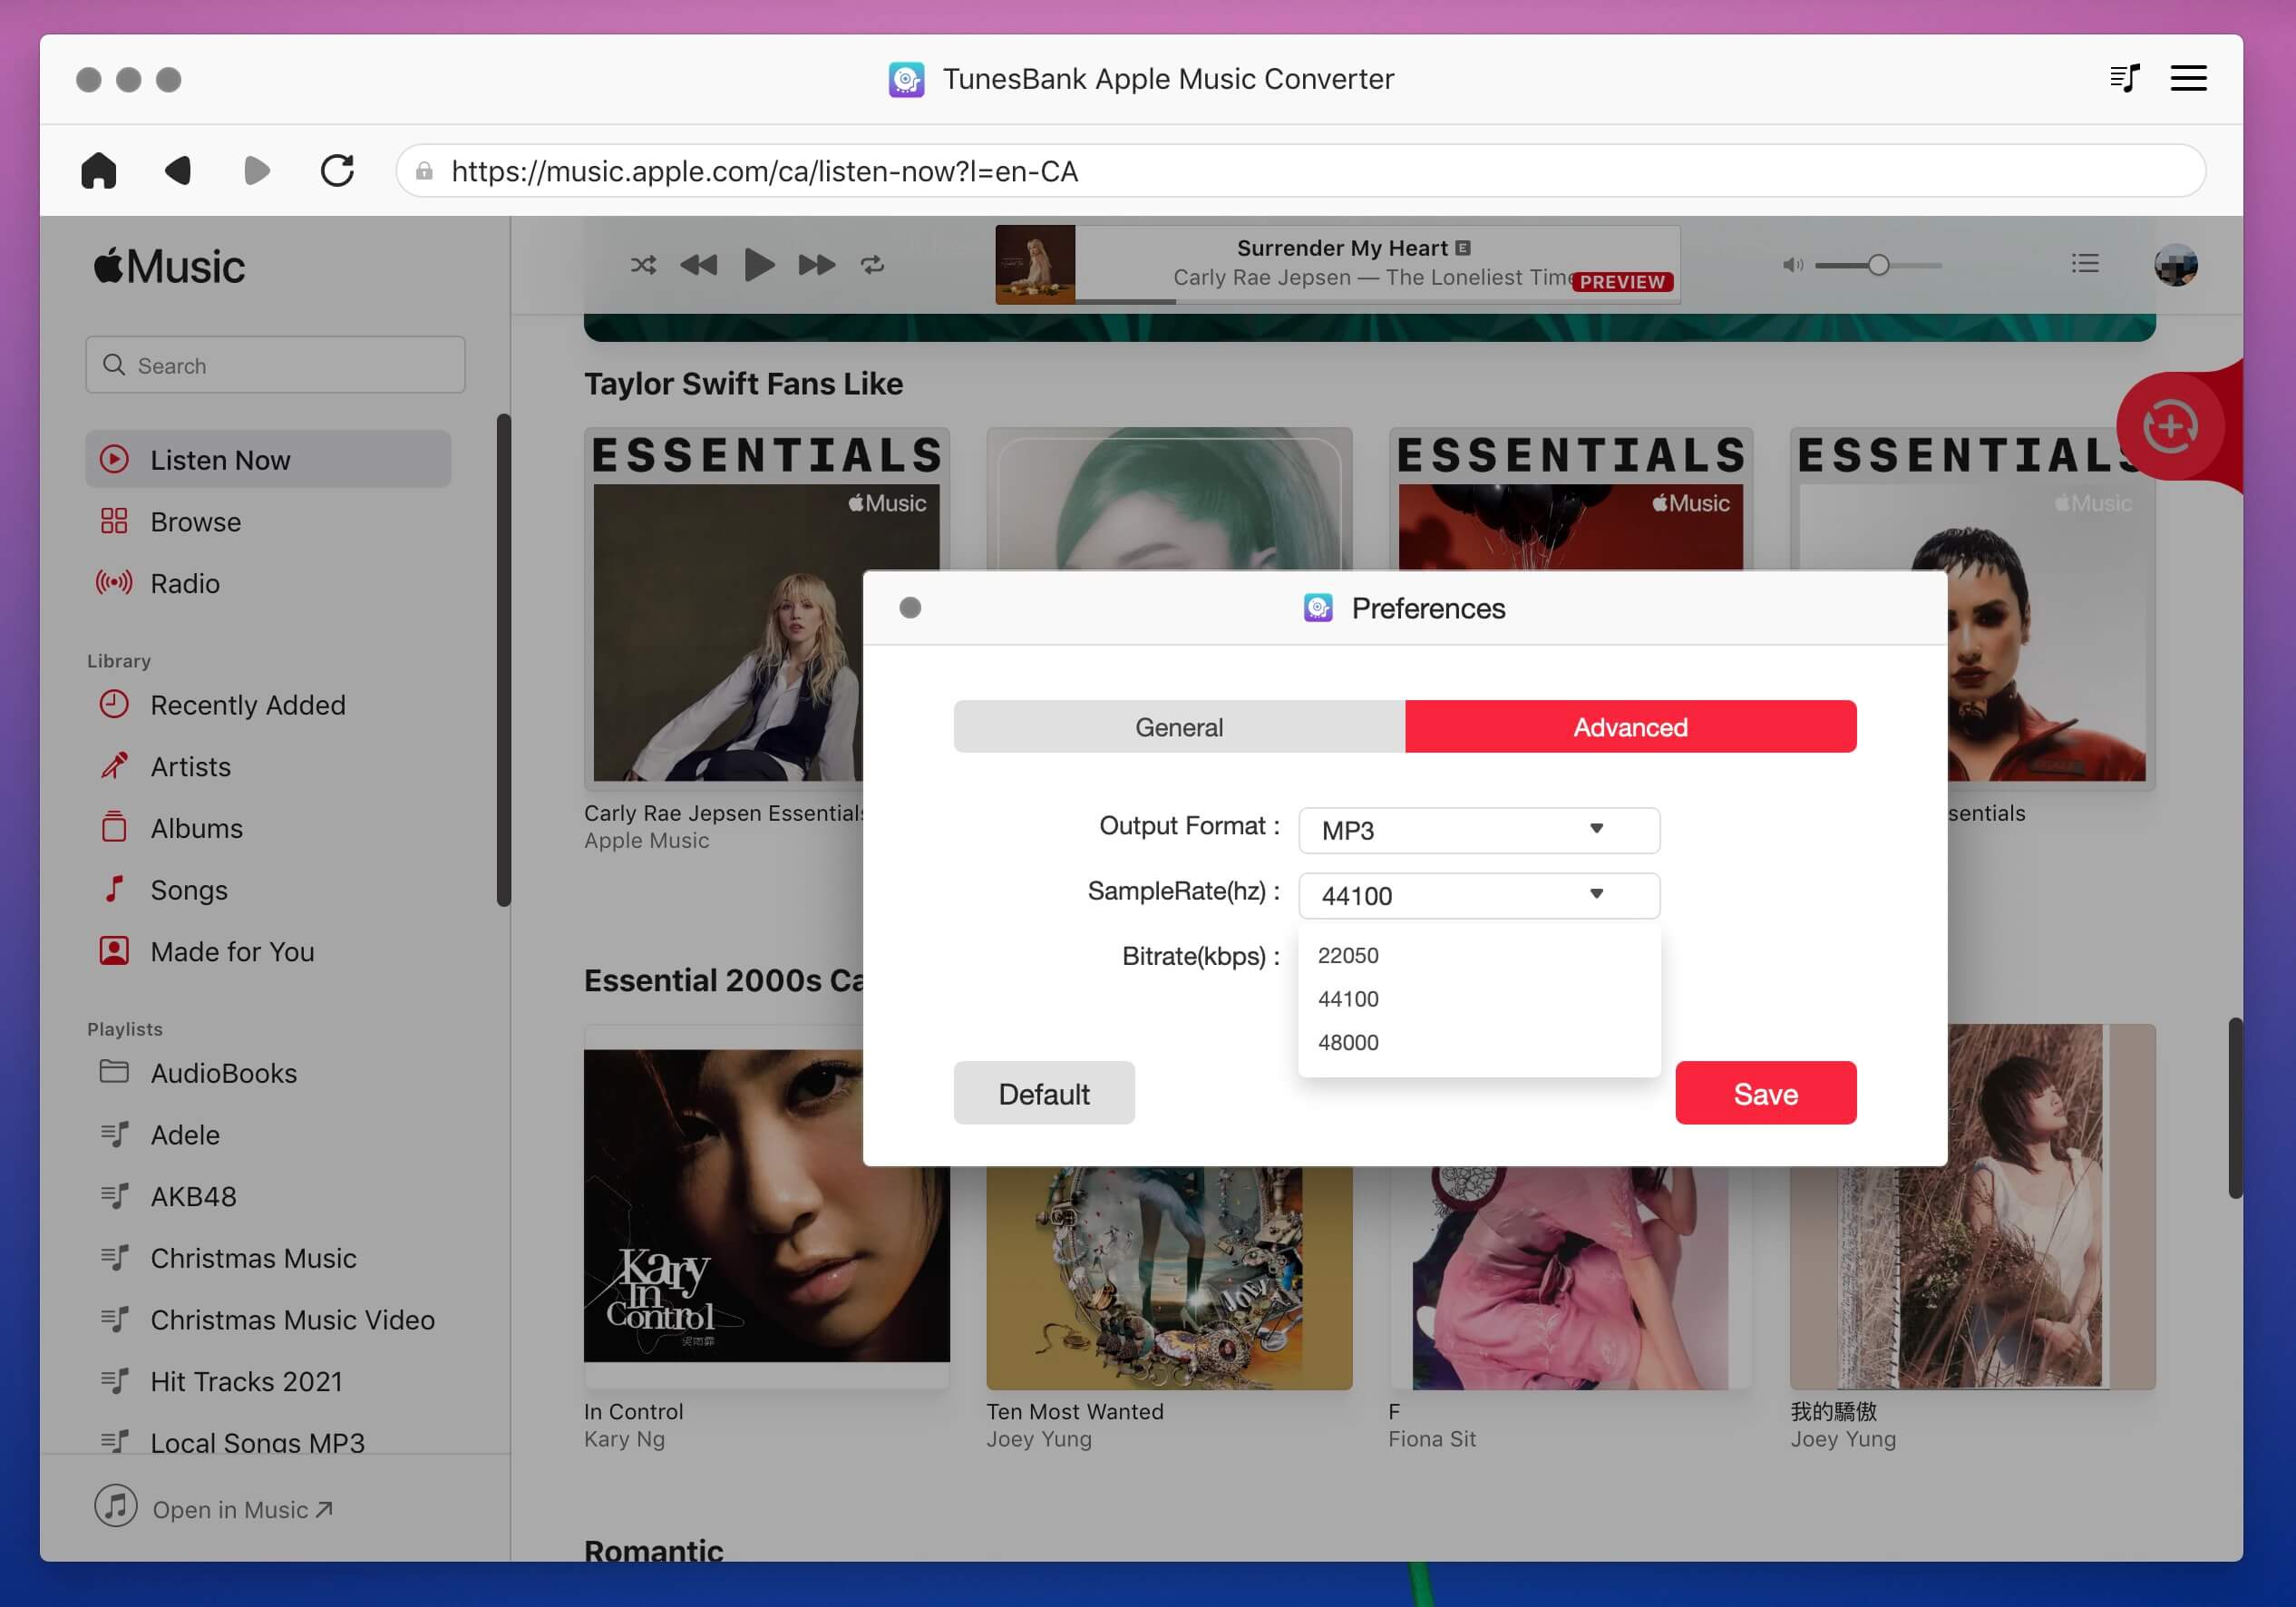The width and height of the screenshot is (2296, 1607).
Task: Open the account profile avatar
Action: [x=2175, y=265]
